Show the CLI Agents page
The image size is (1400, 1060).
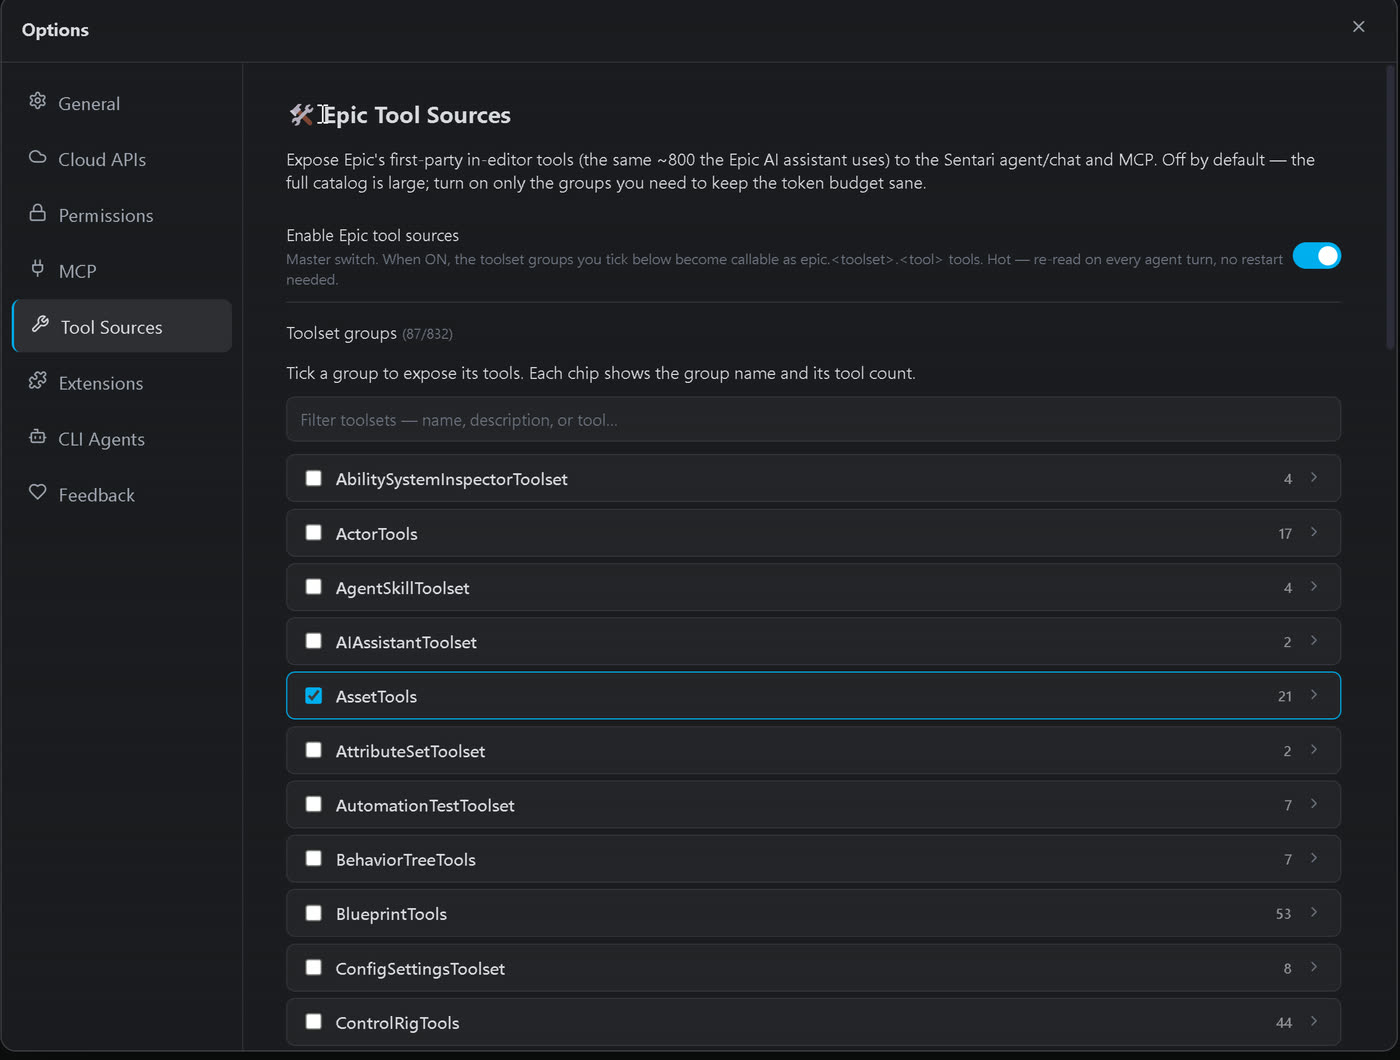point(122,439)
